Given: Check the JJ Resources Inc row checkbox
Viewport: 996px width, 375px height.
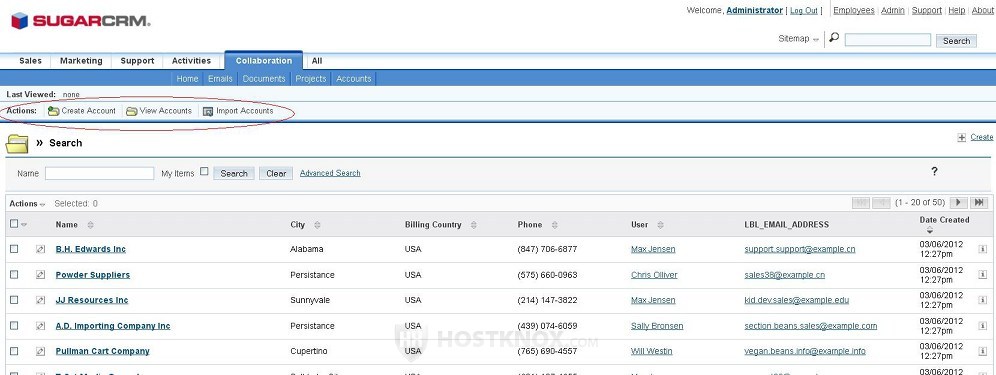Looking at the screenshot, I should tap(14, 300).
